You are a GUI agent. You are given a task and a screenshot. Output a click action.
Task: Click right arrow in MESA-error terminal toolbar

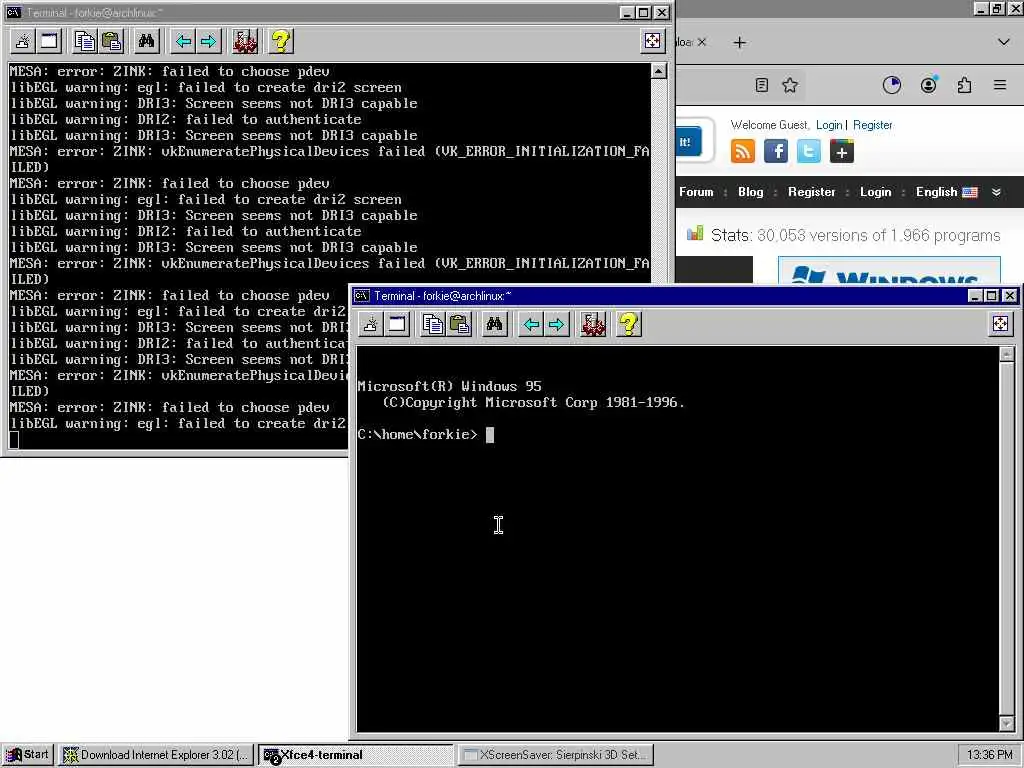(208, 41)
